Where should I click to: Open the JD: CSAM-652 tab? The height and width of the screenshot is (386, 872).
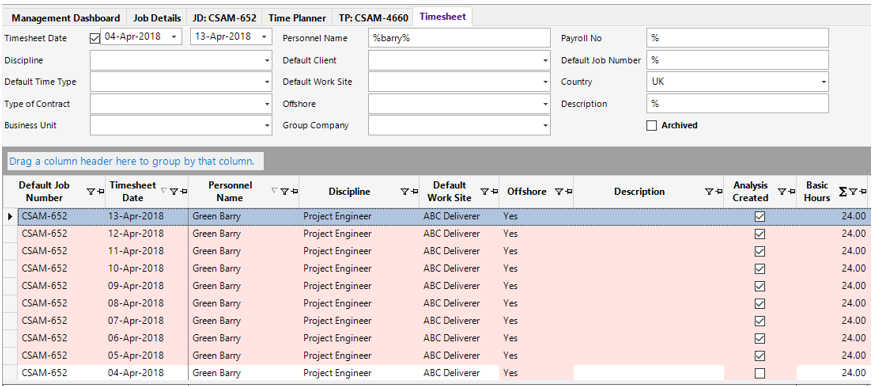point(225,18)
